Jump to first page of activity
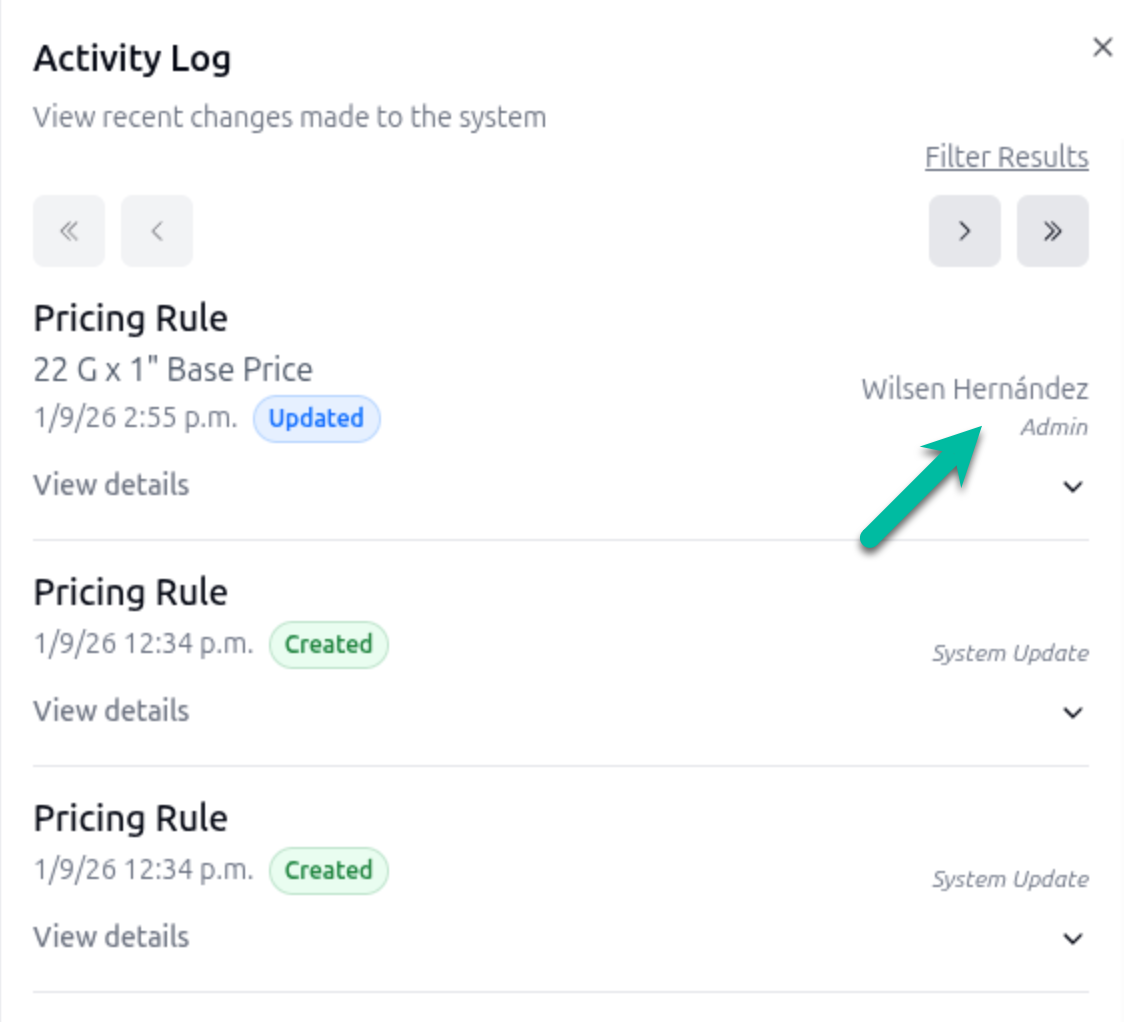 click(69, 231)
